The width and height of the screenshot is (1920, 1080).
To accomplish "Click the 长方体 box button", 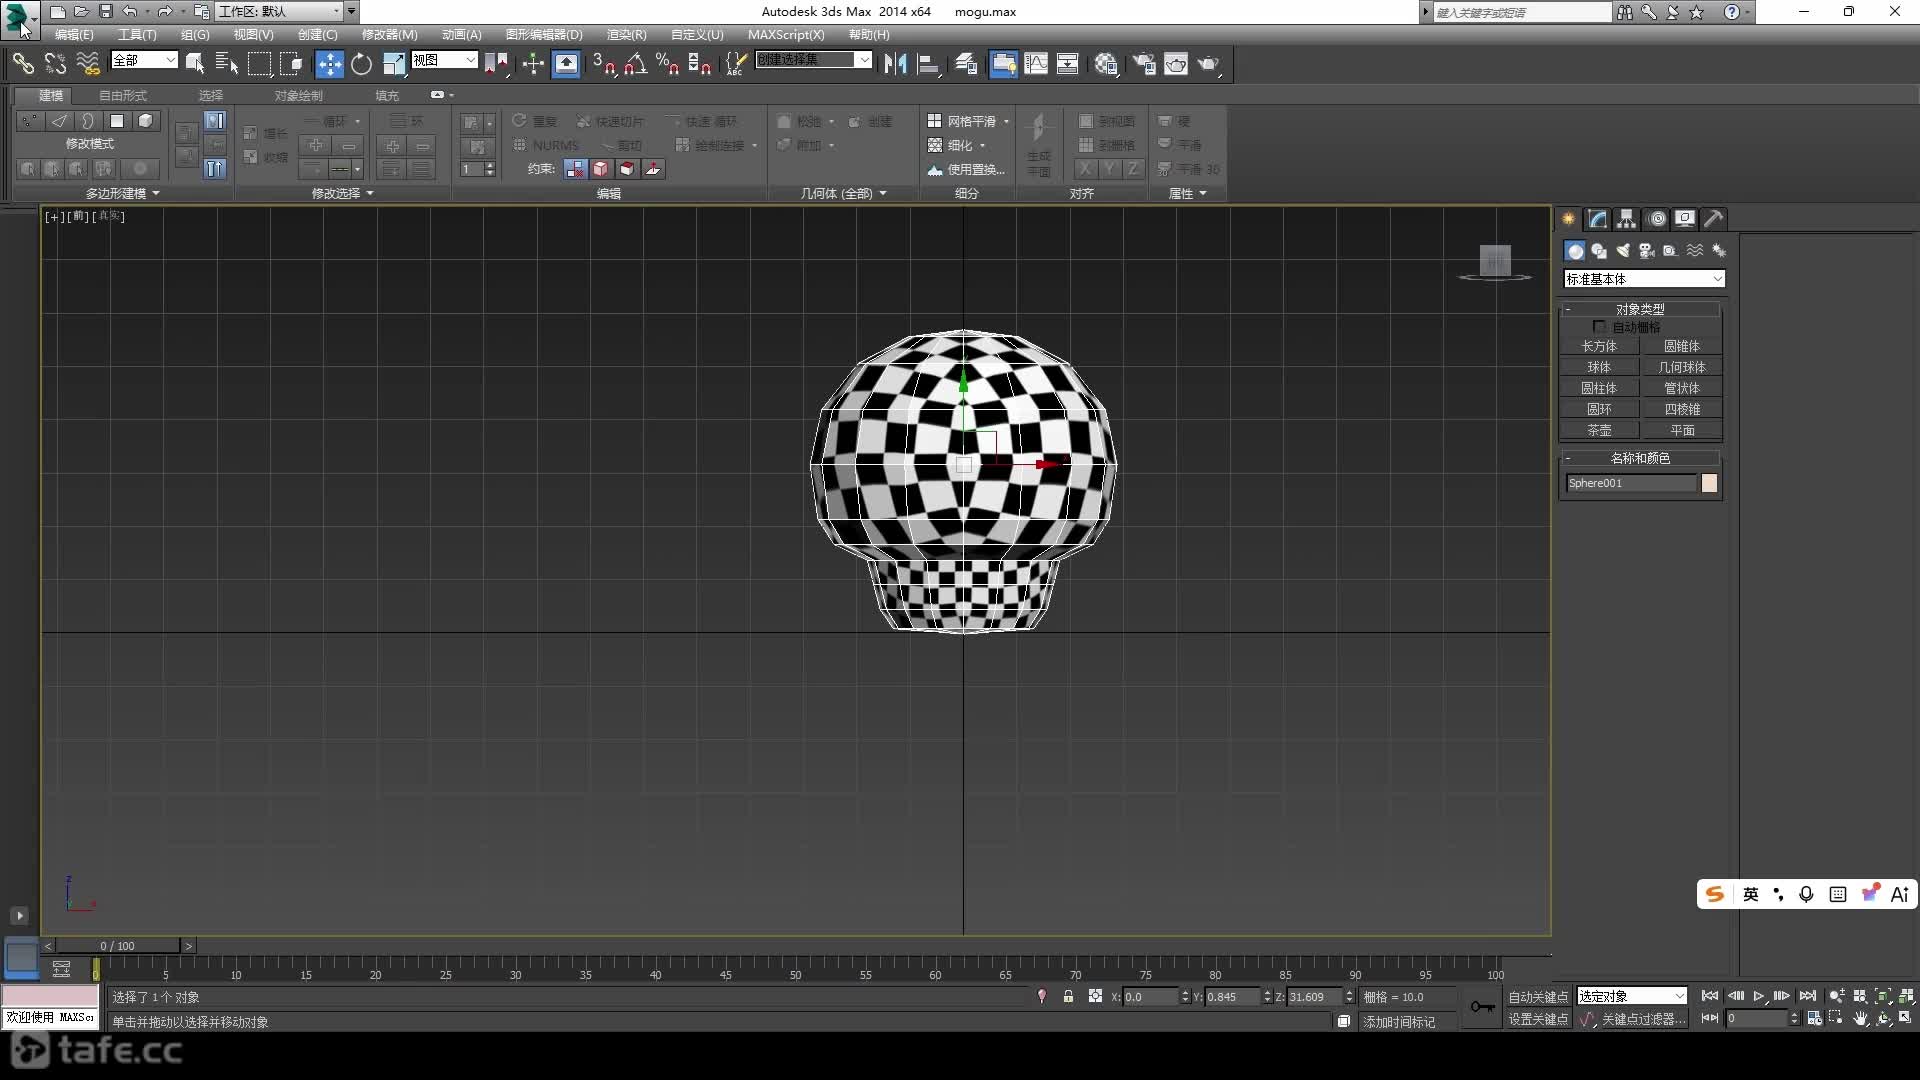I will 1599,346.
